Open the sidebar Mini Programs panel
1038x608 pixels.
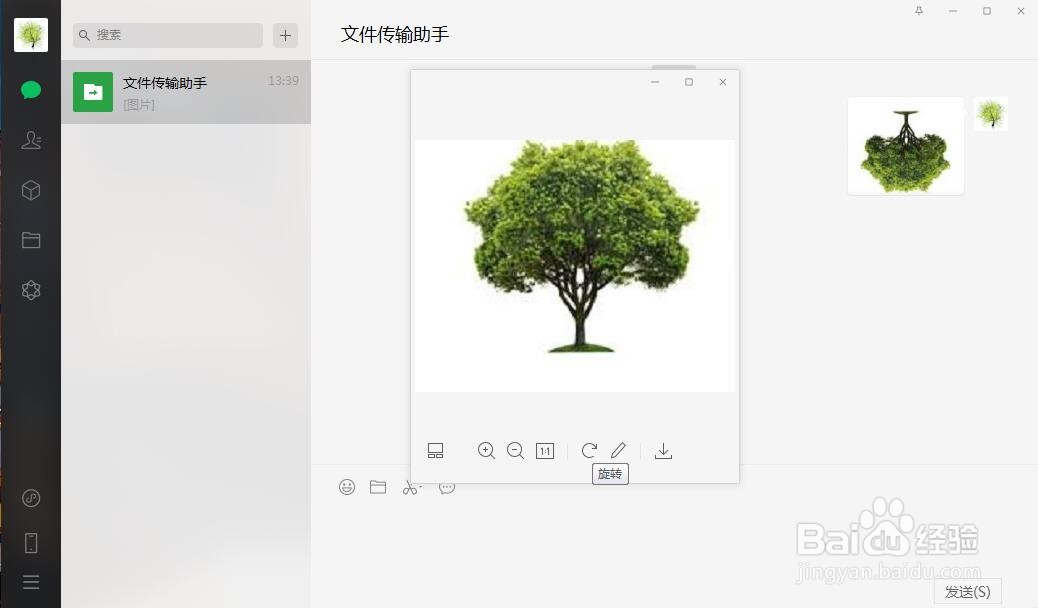(x=31, y=497)
